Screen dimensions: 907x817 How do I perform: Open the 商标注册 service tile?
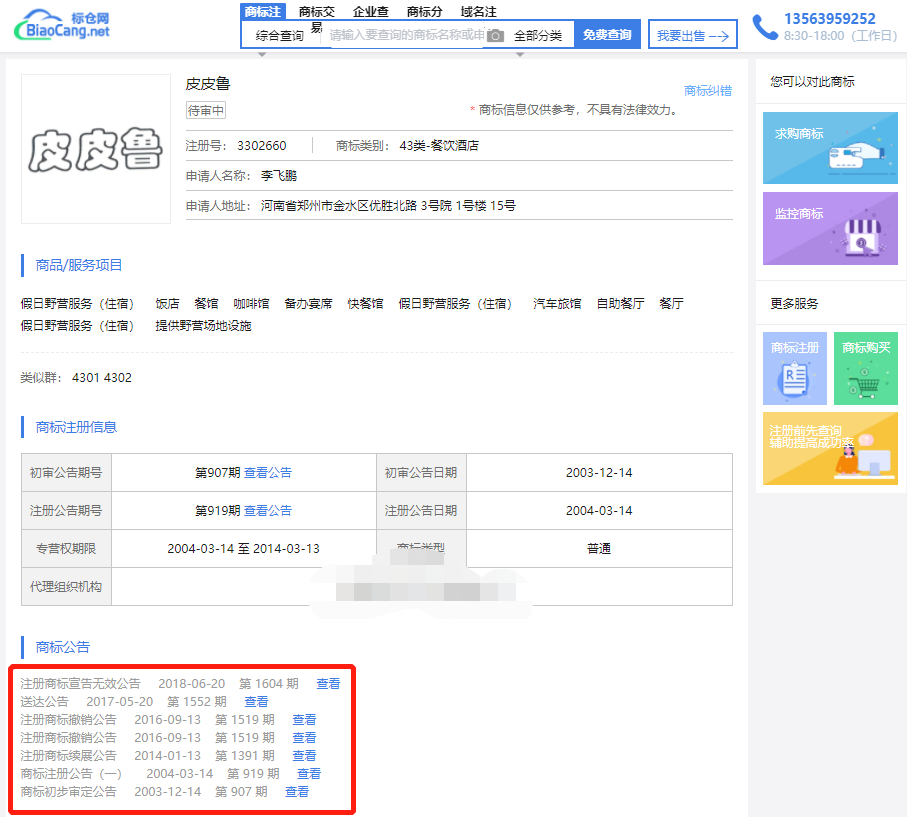click(794, 368)
